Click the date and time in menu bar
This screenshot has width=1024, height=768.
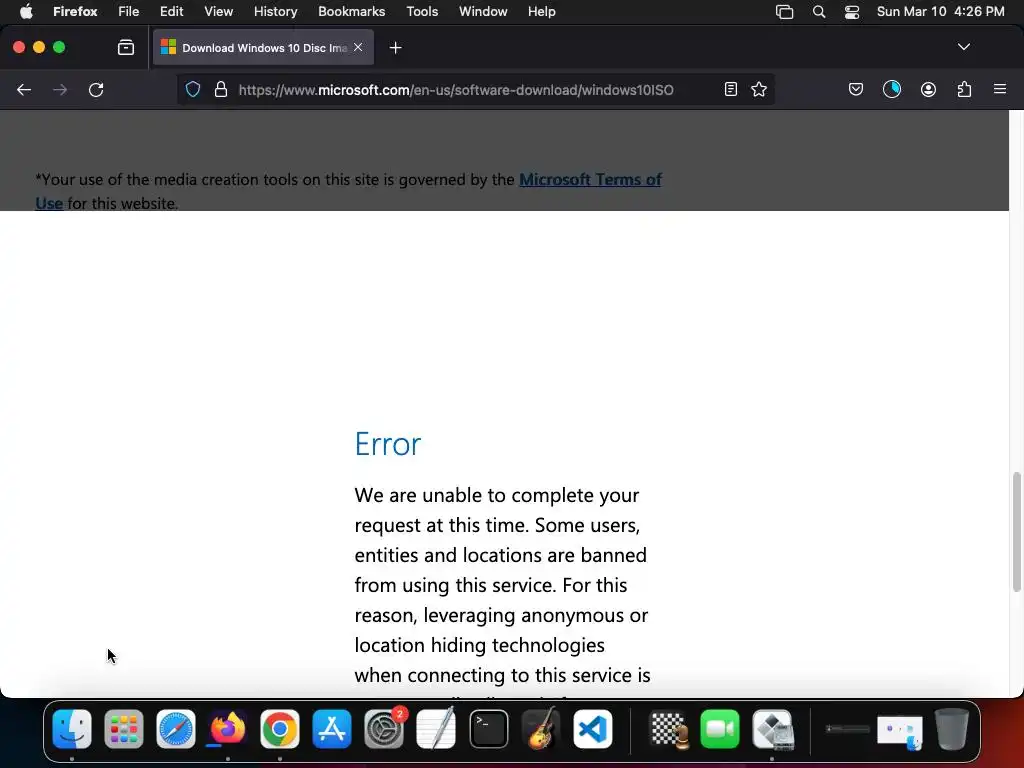pyautogui.click(x=940, y=12)
